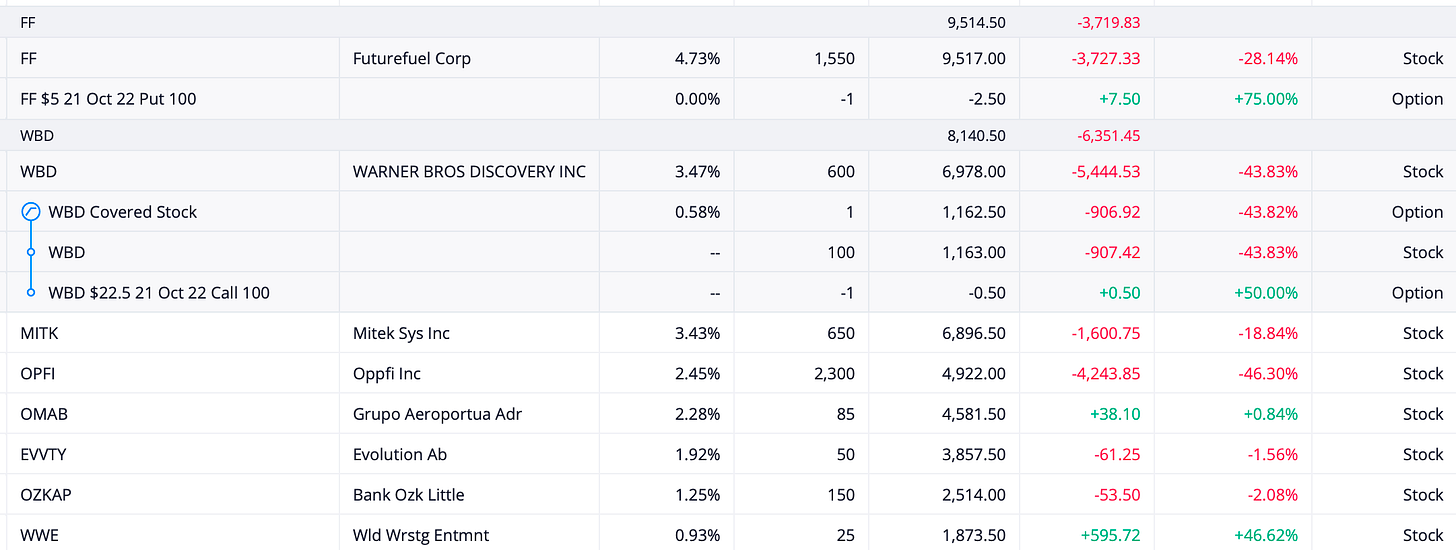Click the 4.73% allocation value
This screenshot has width=1456, height=550.
[697, 59]
